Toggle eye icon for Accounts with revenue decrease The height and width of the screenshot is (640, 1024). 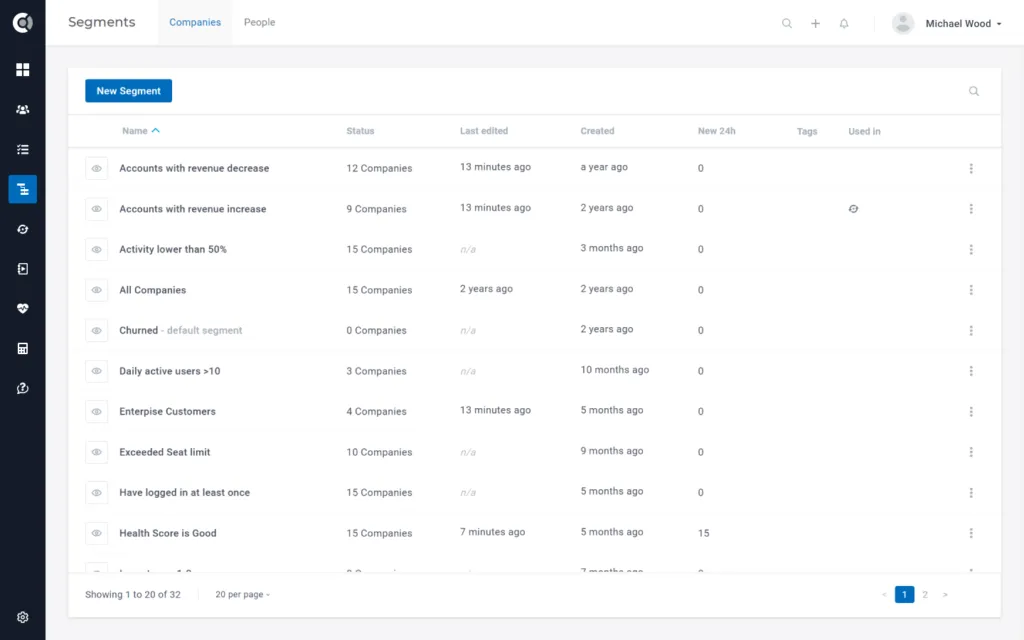(97, 168)
